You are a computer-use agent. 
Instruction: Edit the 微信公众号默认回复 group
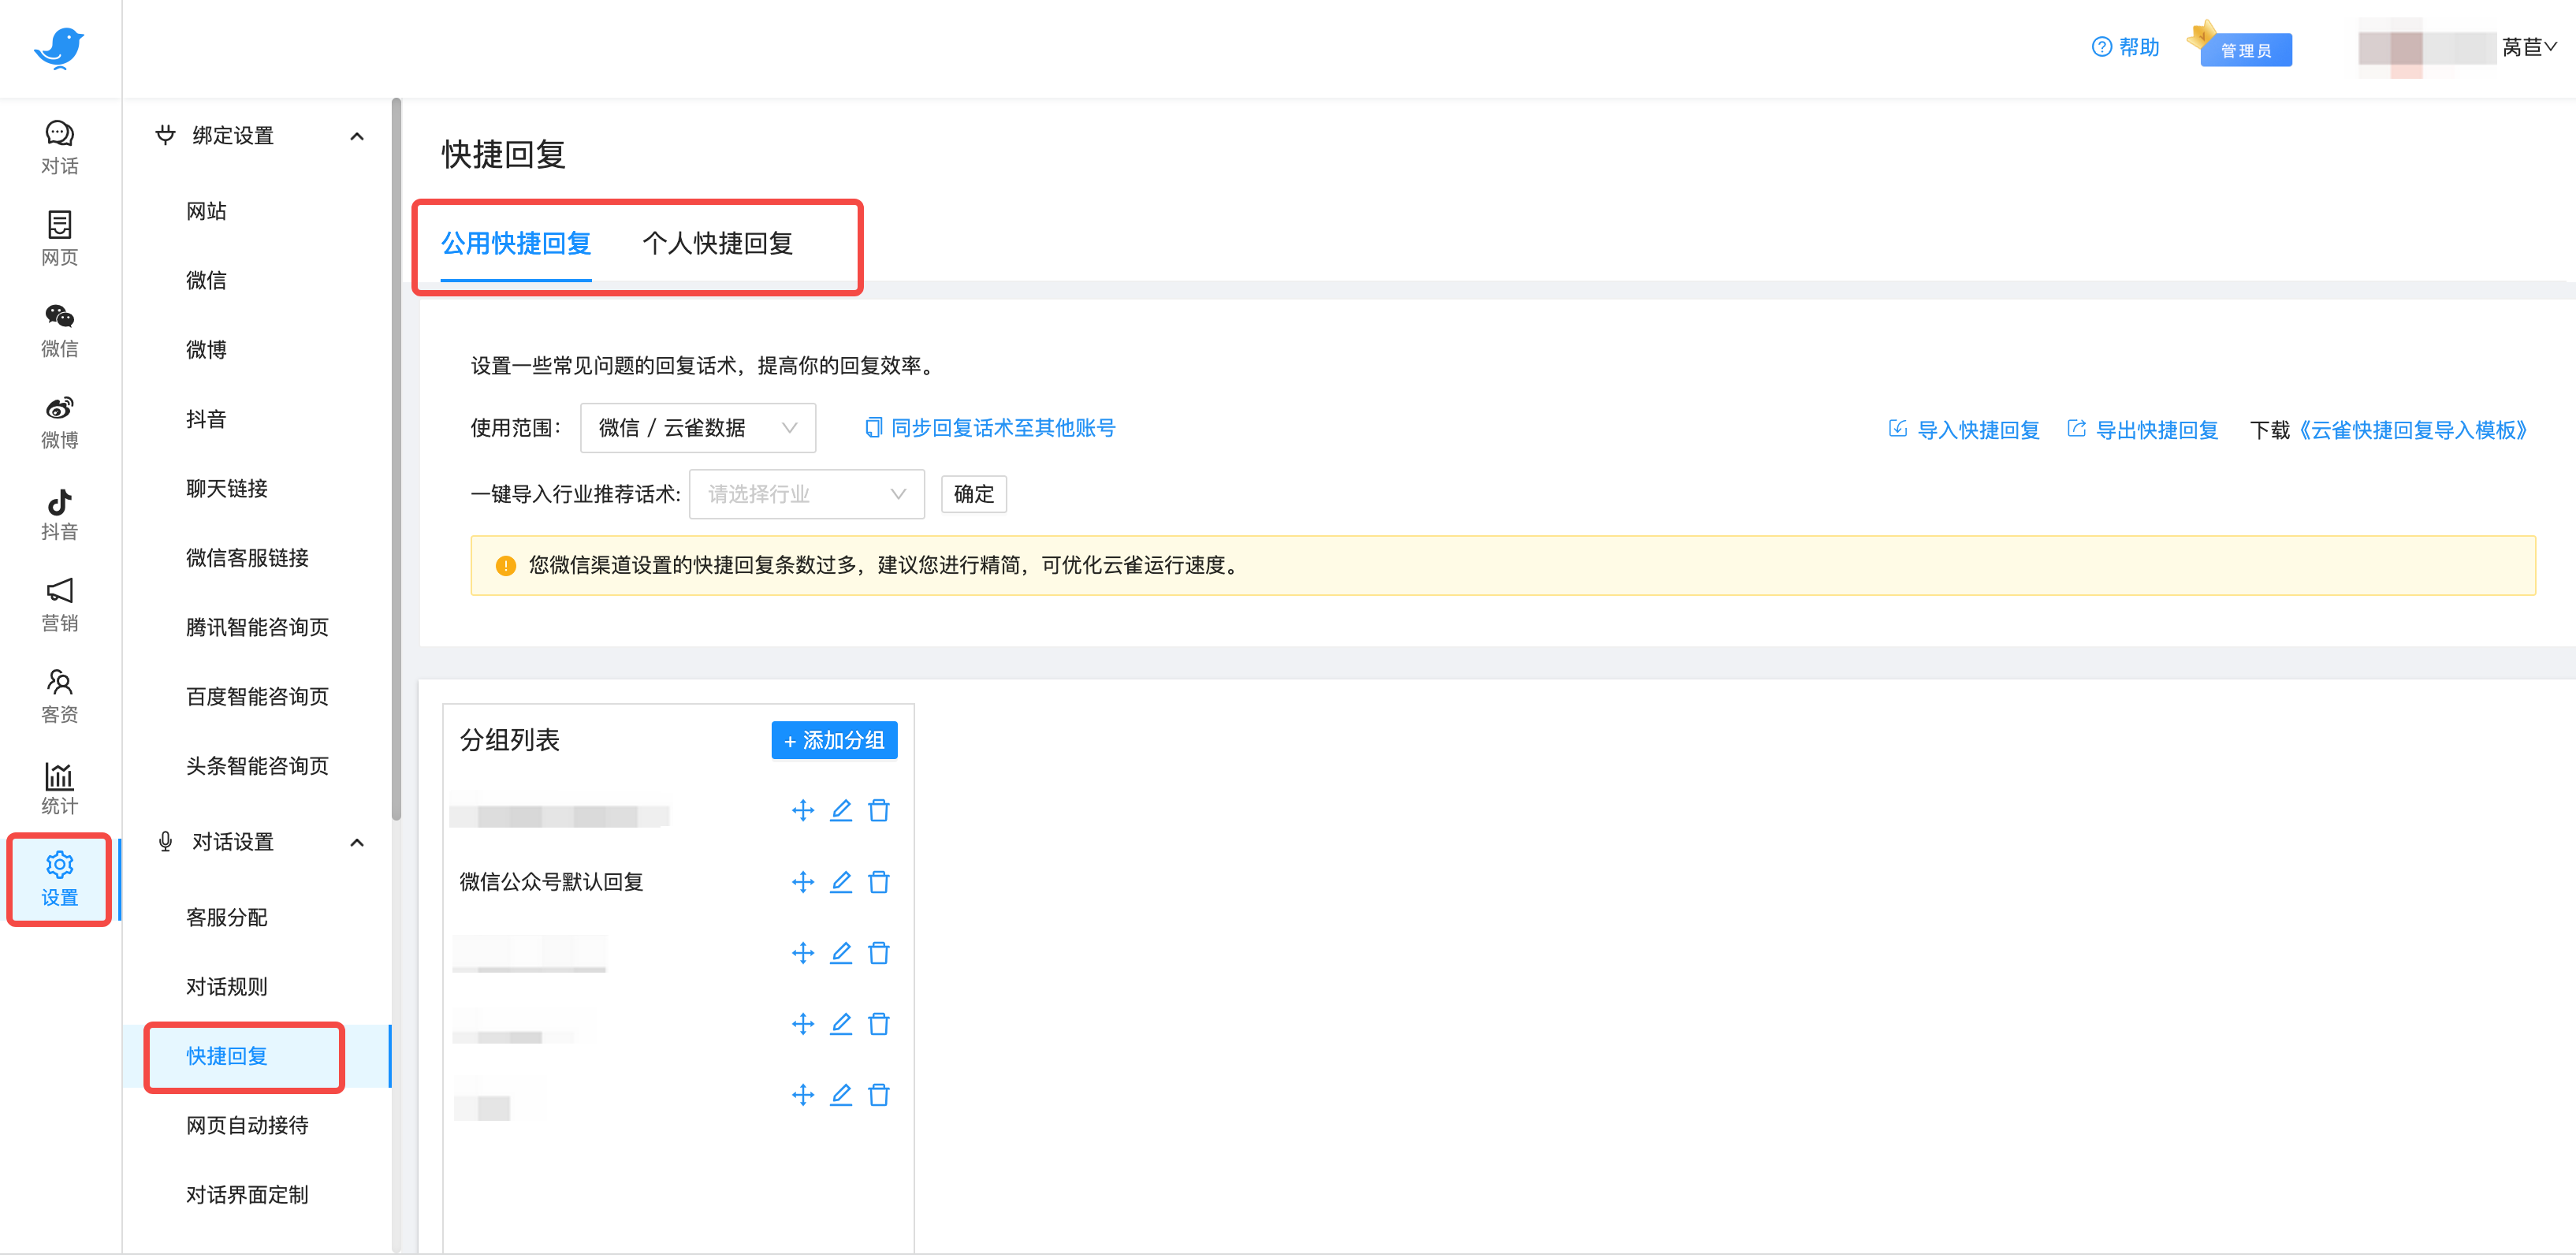click(x=841, y=881)
